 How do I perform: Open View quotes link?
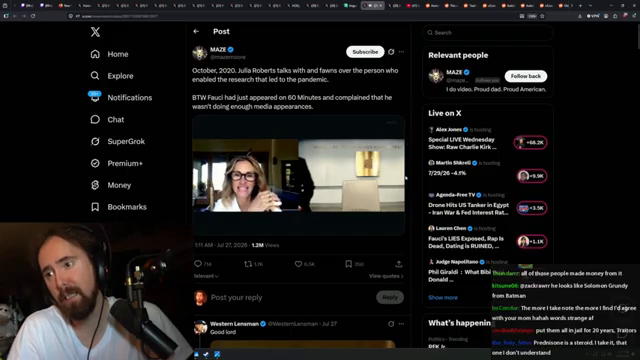tap(386, 276)
